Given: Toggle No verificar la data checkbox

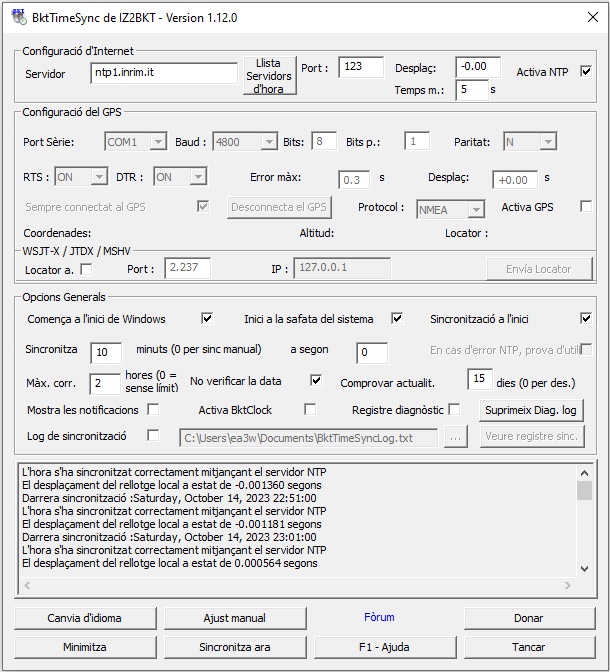Looking at the screenshot, I should point(316,380).
